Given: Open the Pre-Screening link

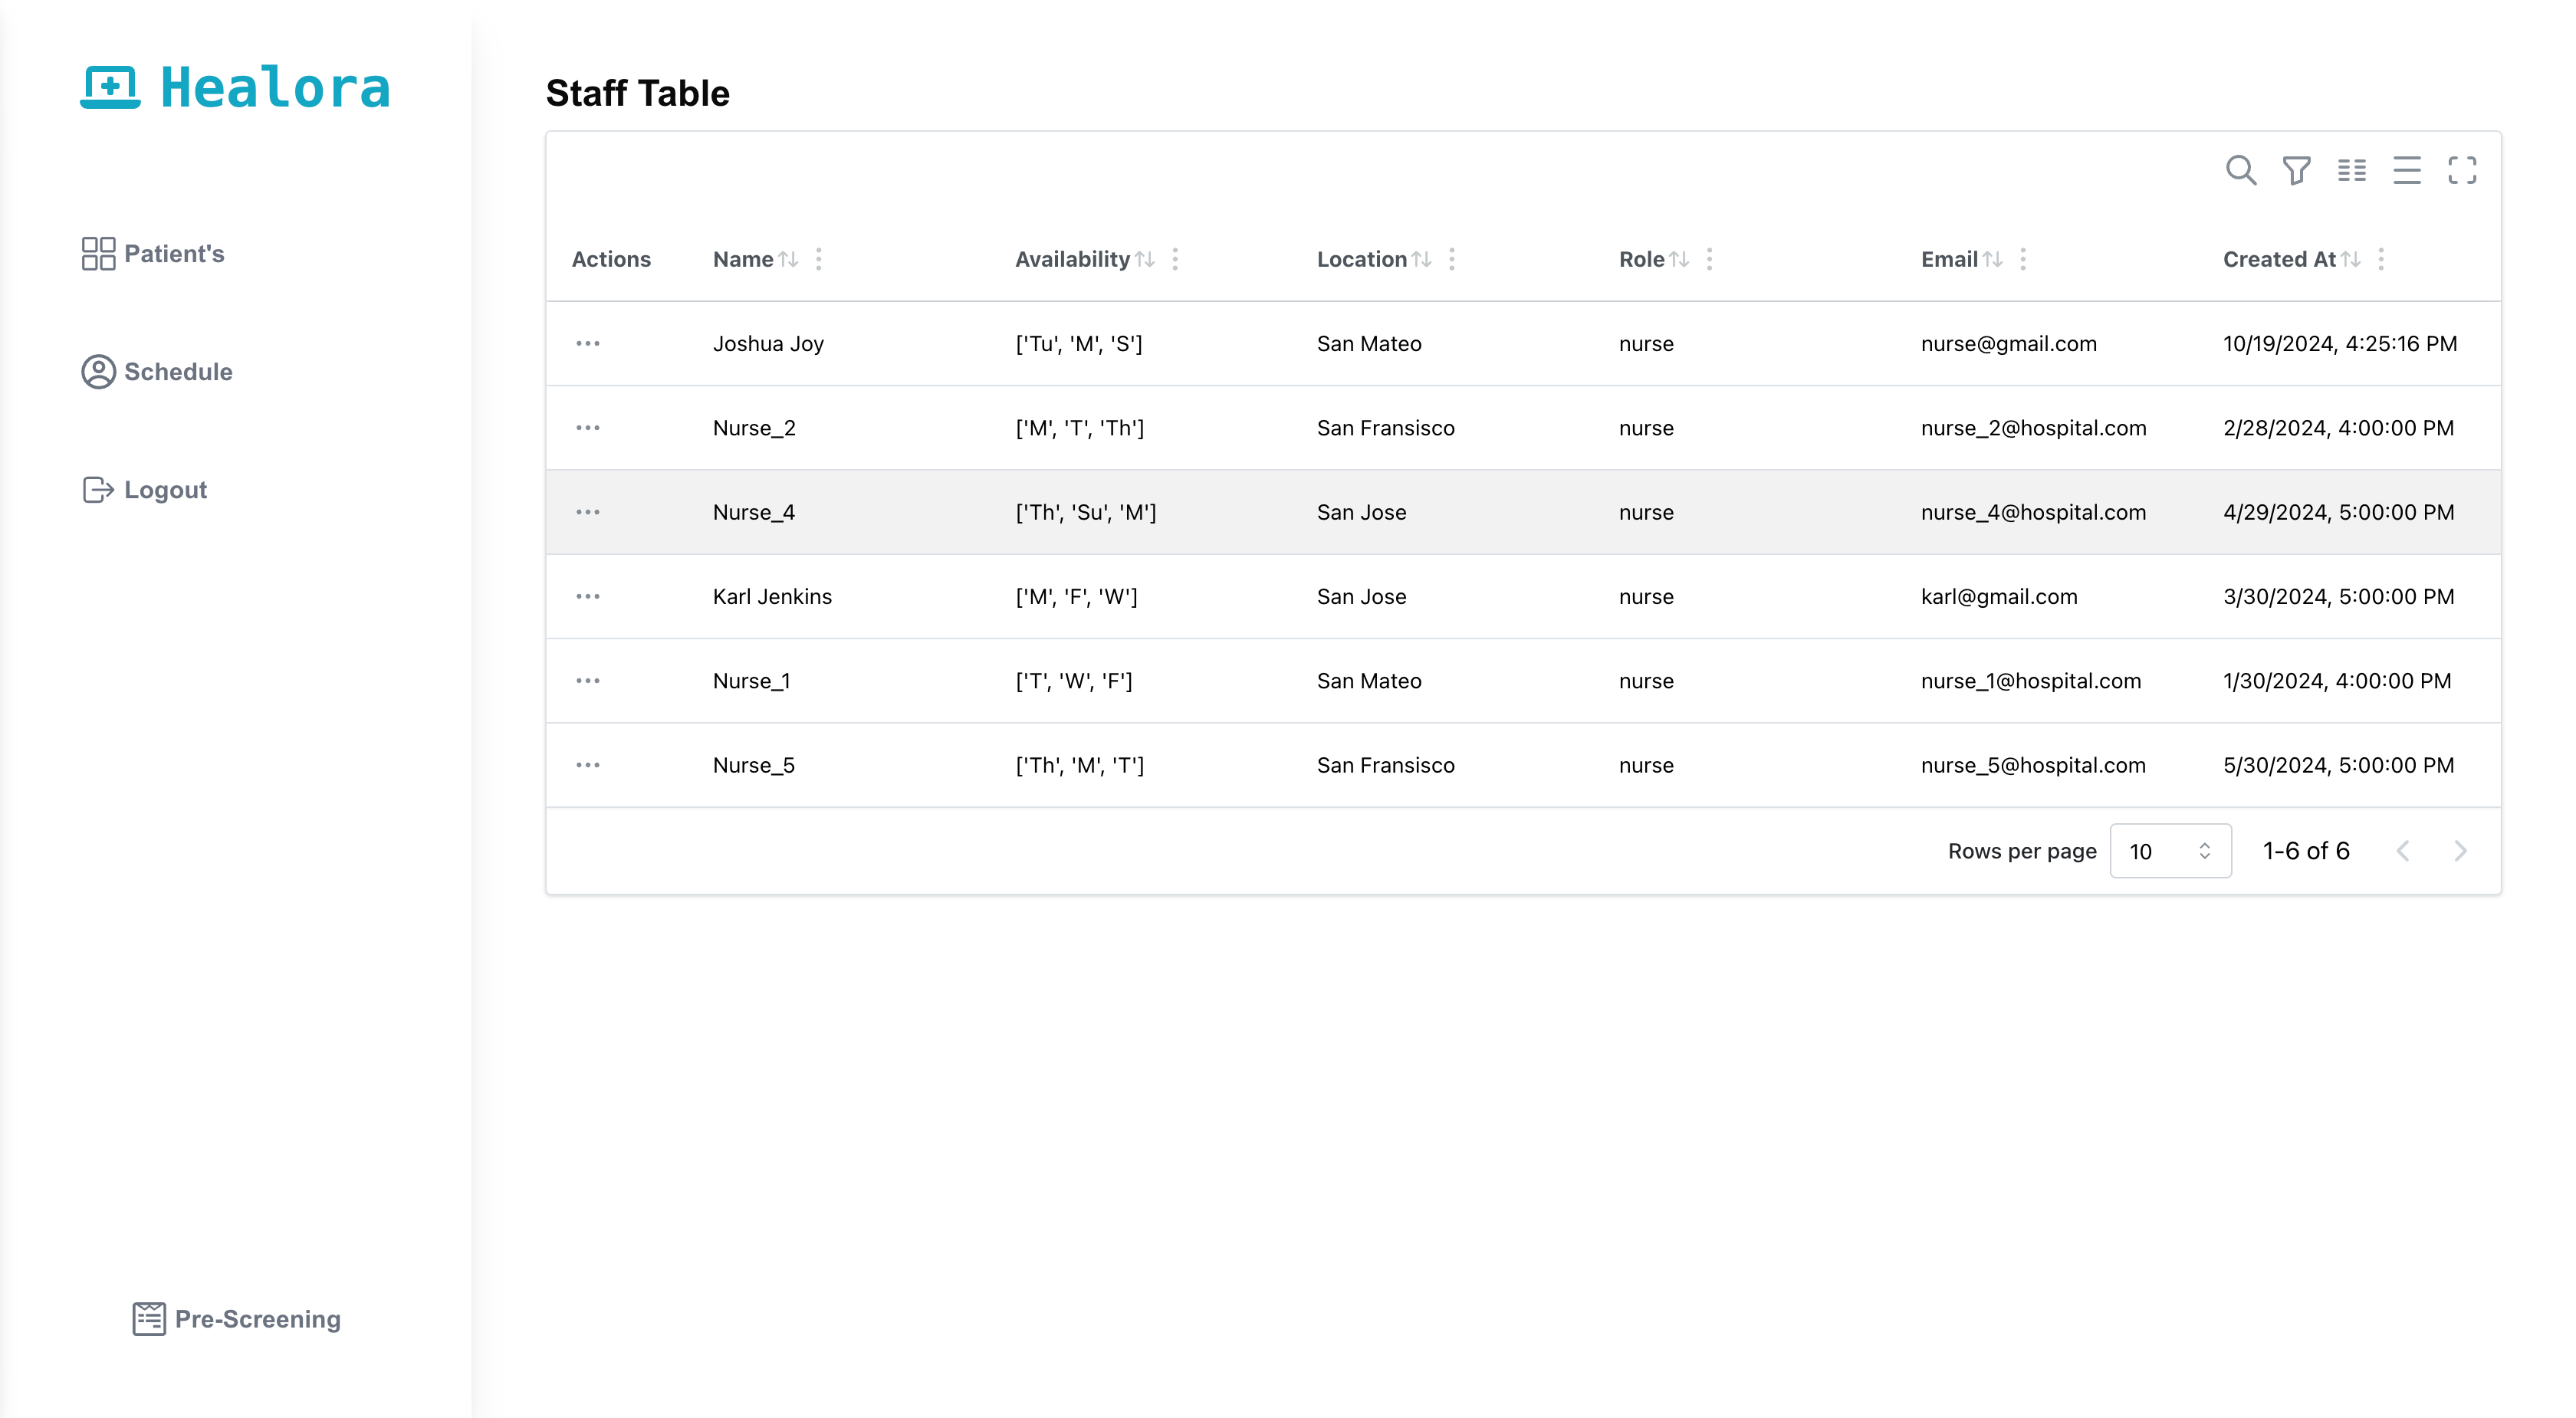Looking at the screenshot, I should point(237,1319).
